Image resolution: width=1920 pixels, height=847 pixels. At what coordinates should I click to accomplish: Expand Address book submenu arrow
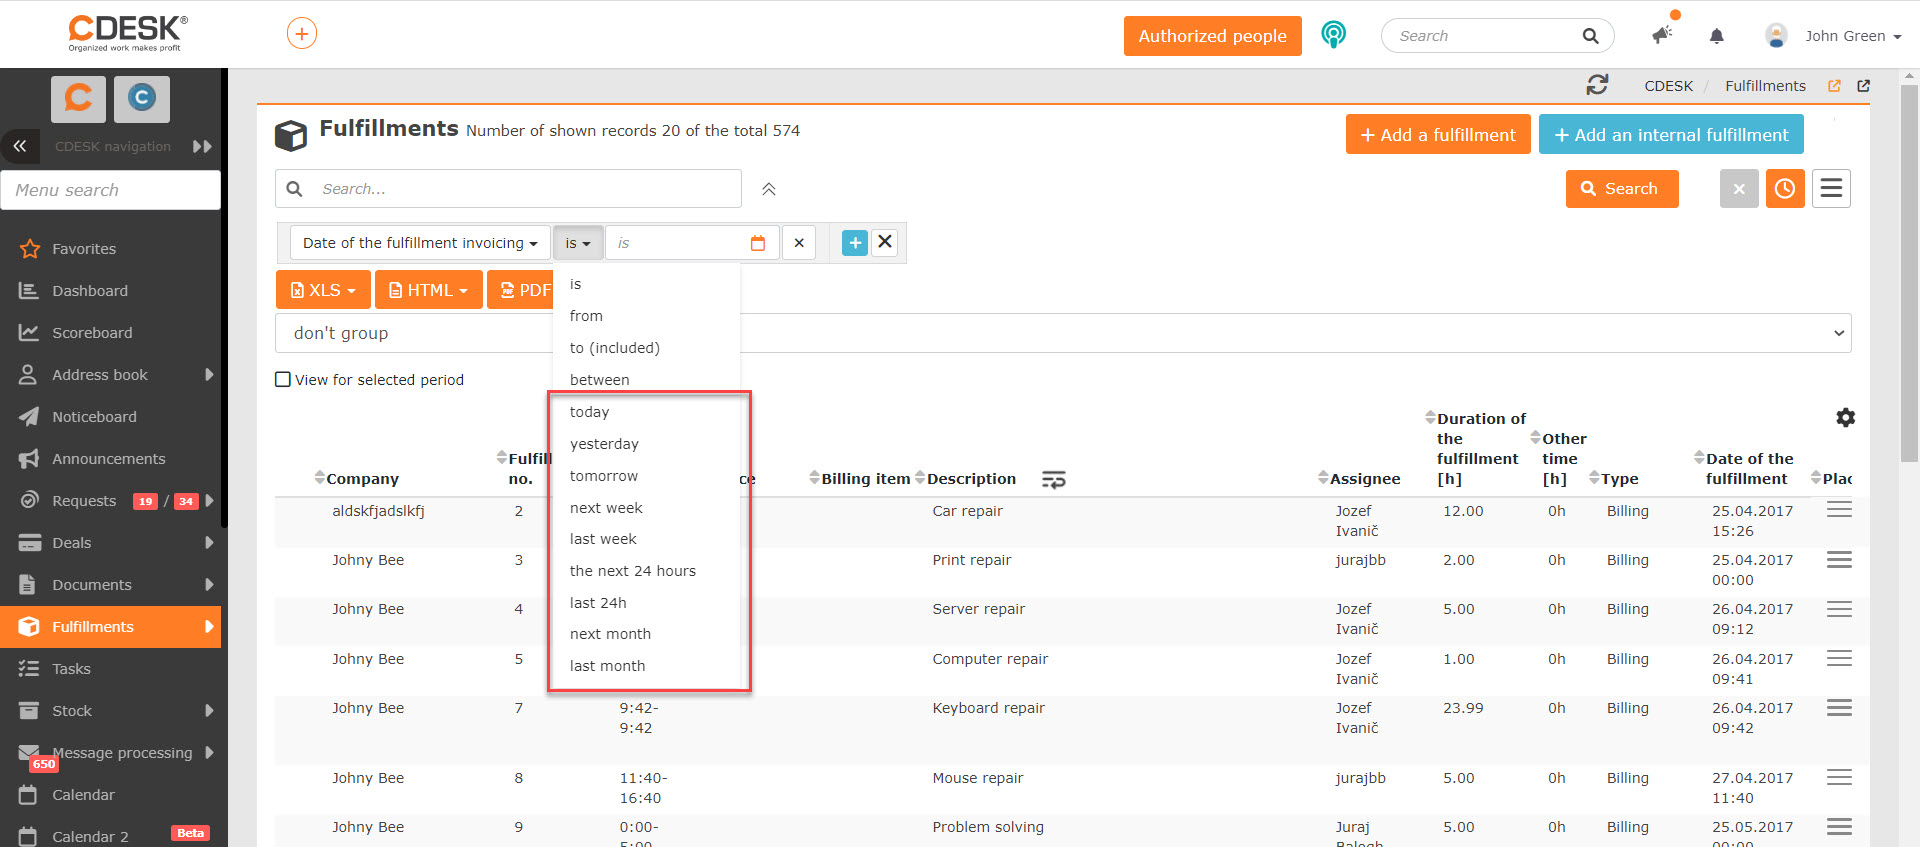(209, 375)
